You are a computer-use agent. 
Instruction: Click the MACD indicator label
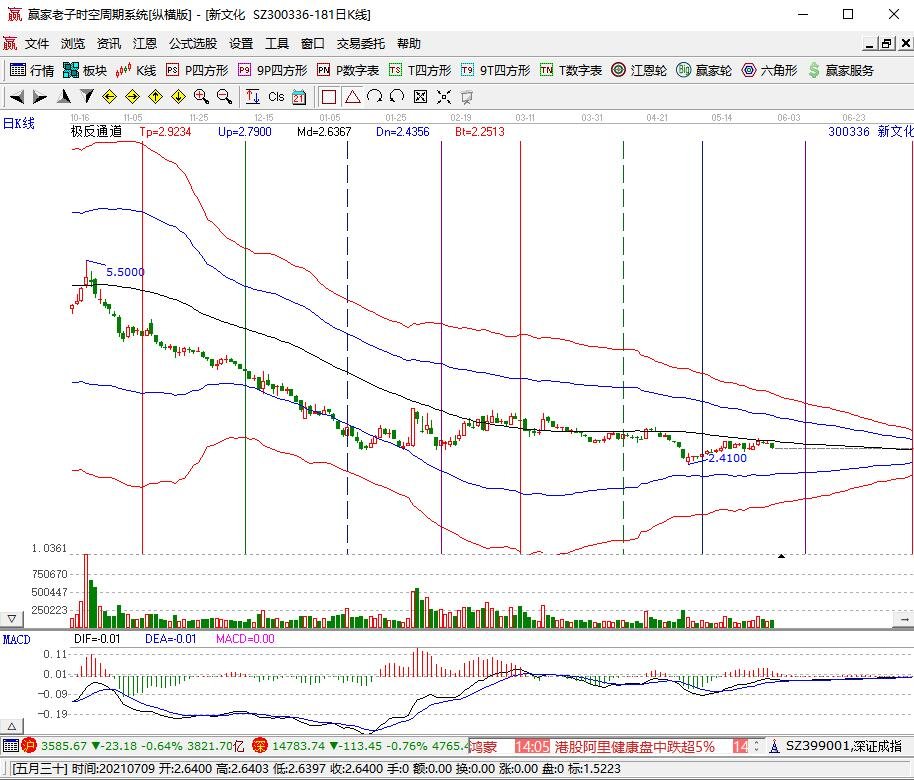16,640
